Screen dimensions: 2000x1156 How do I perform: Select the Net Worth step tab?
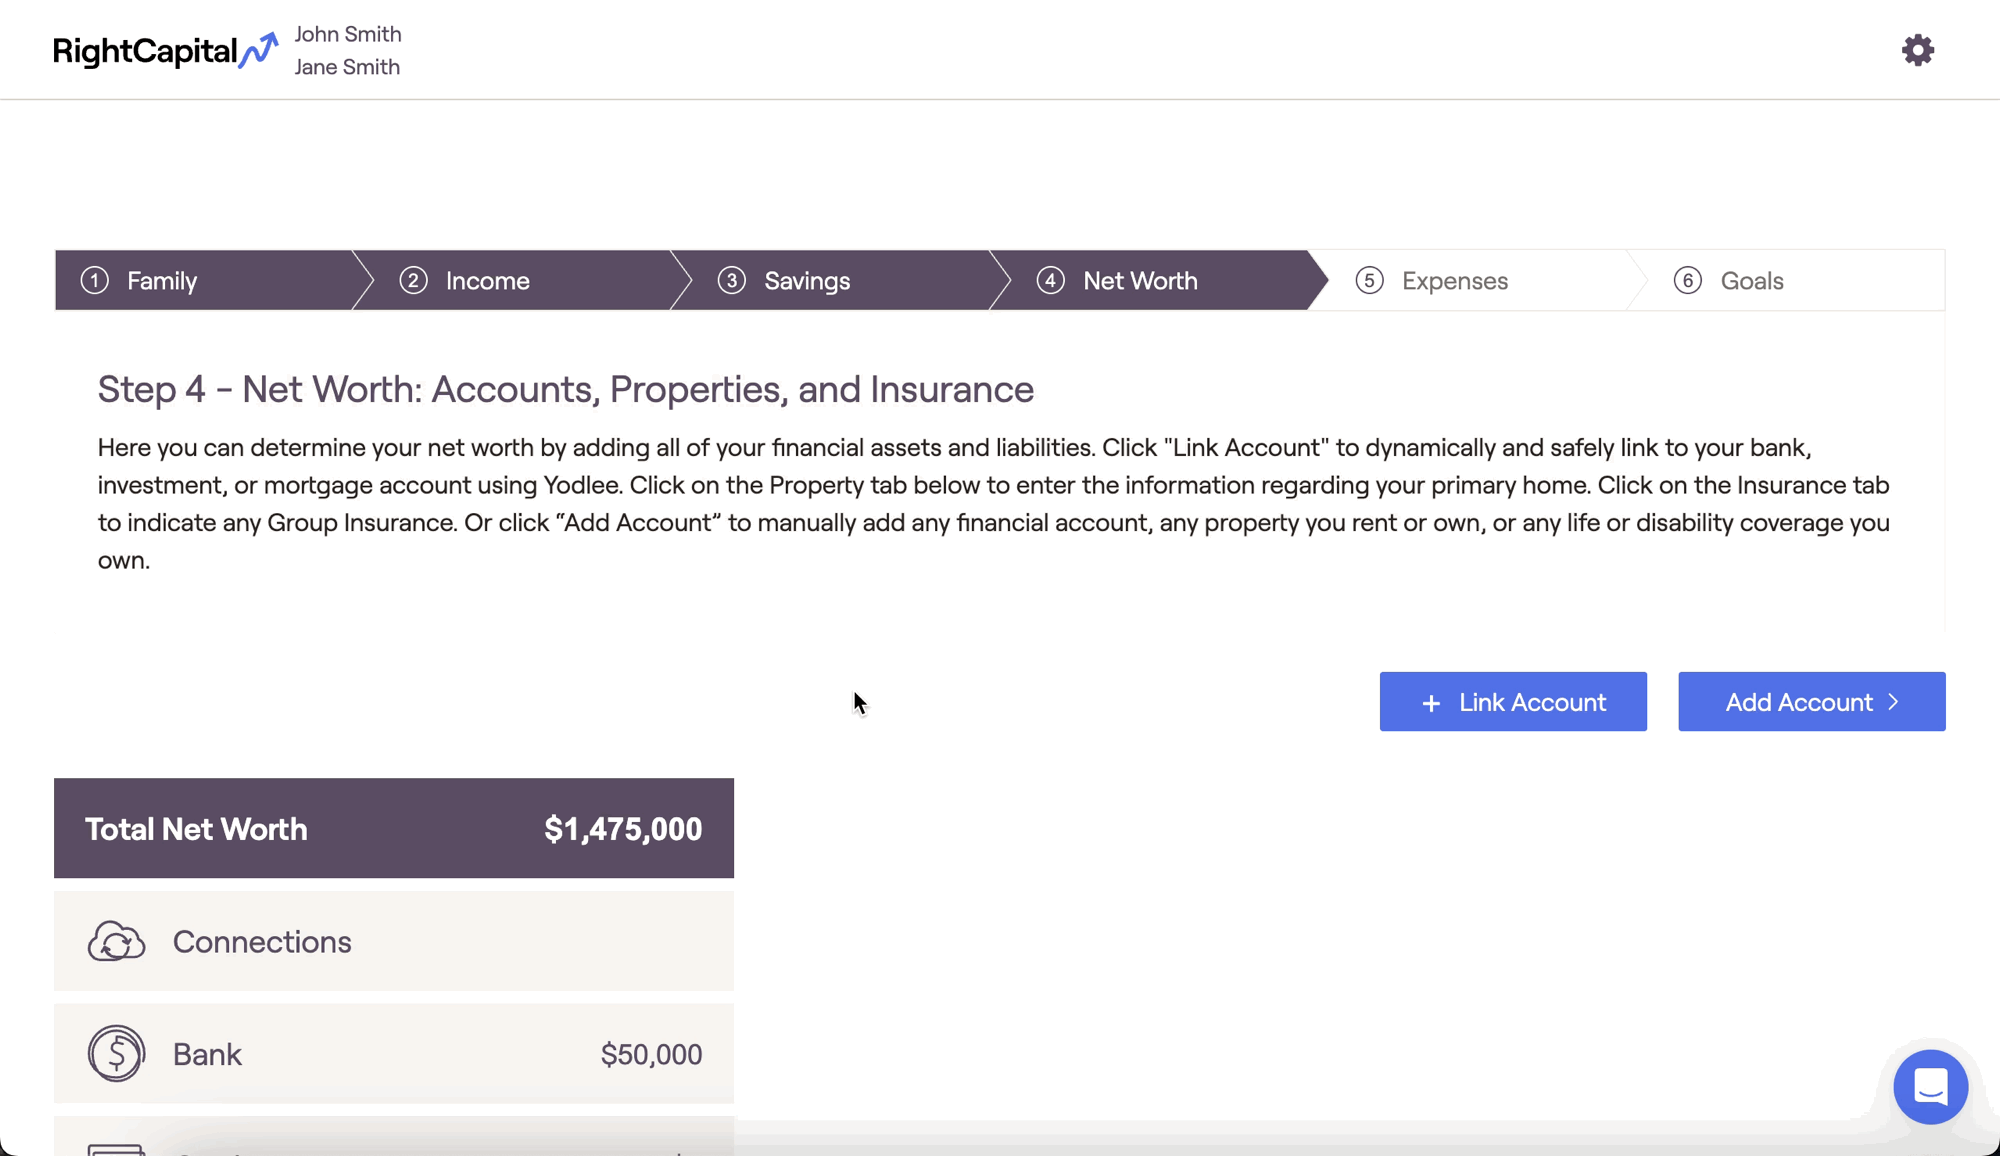pyautogui.click(x=1160, y=280)
